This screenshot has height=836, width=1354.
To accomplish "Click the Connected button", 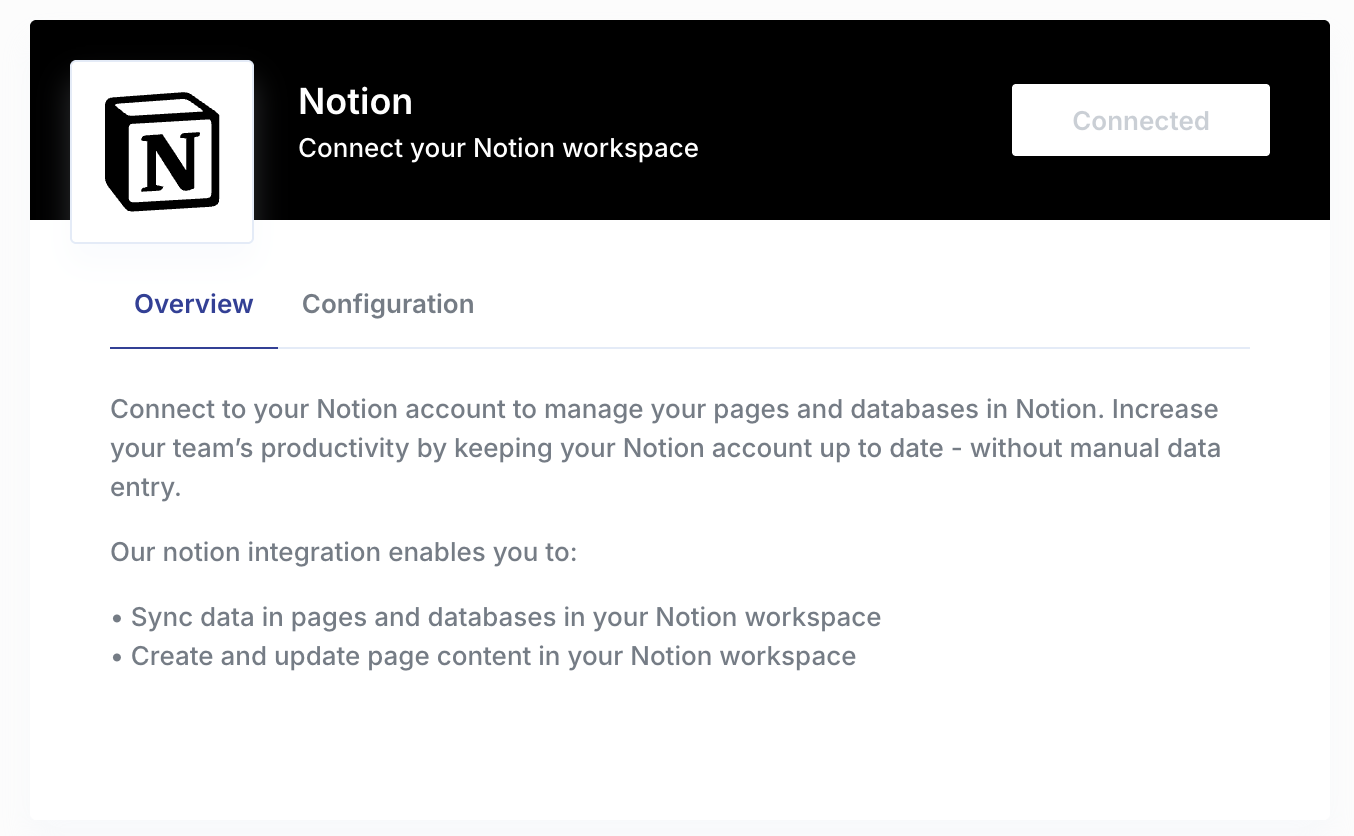I will coord(1141,120).
